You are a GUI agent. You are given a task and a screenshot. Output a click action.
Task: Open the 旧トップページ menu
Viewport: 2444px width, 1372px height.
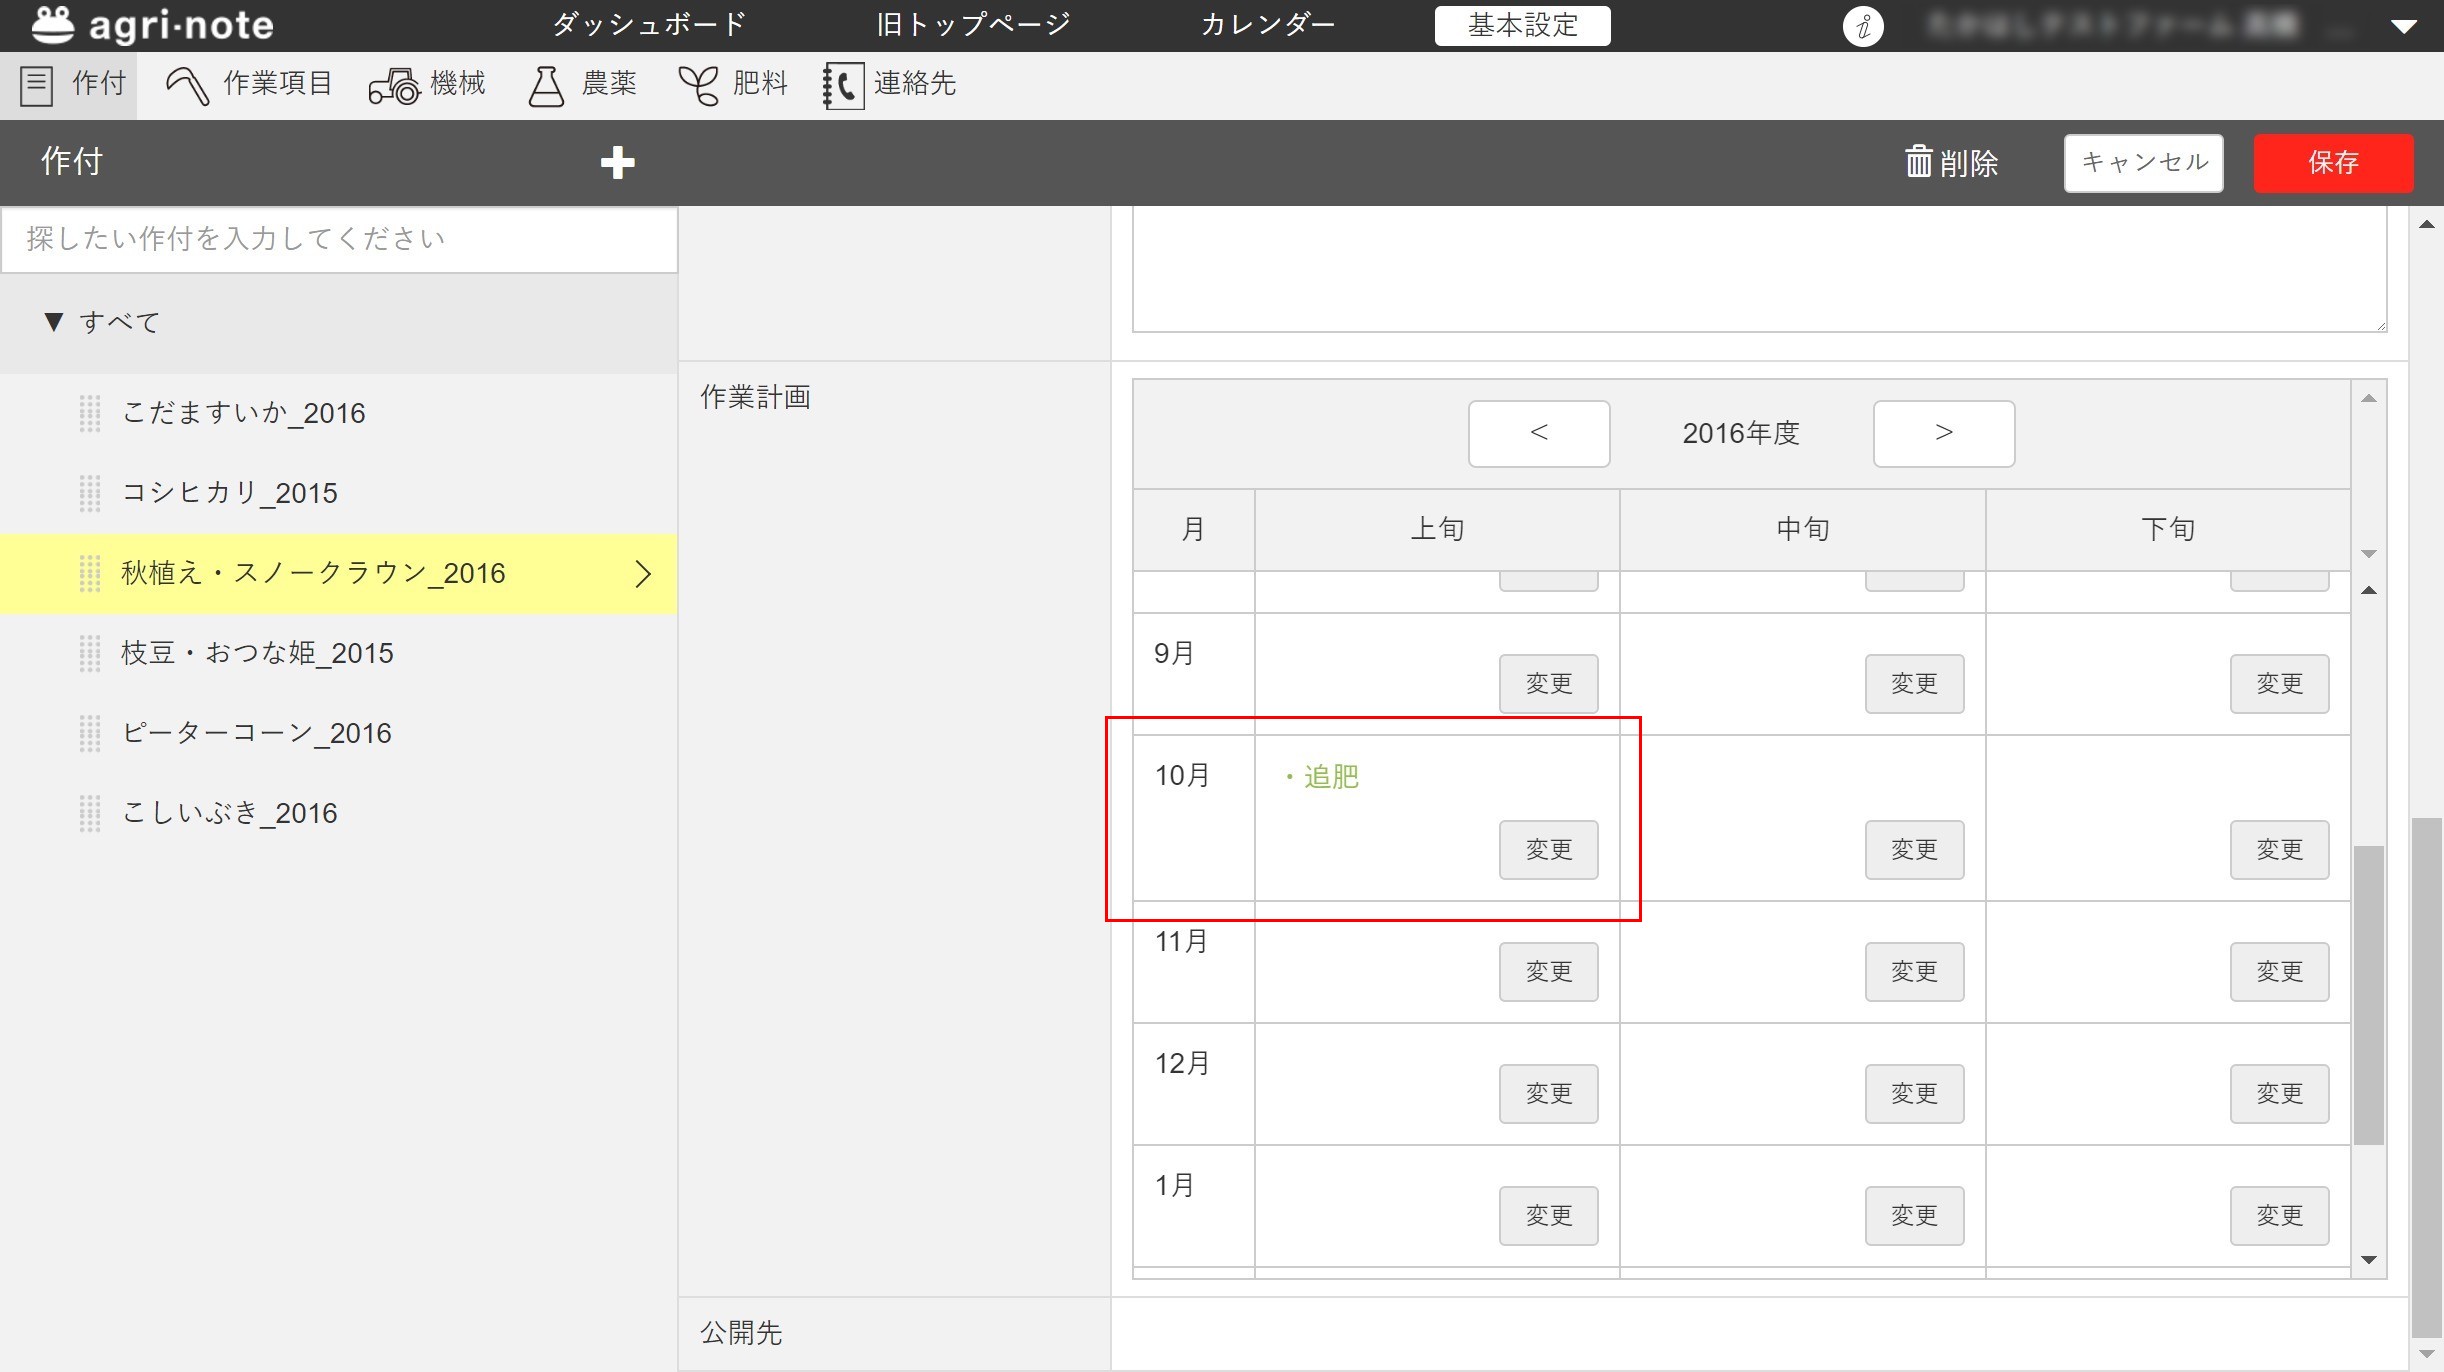point(973,25)
